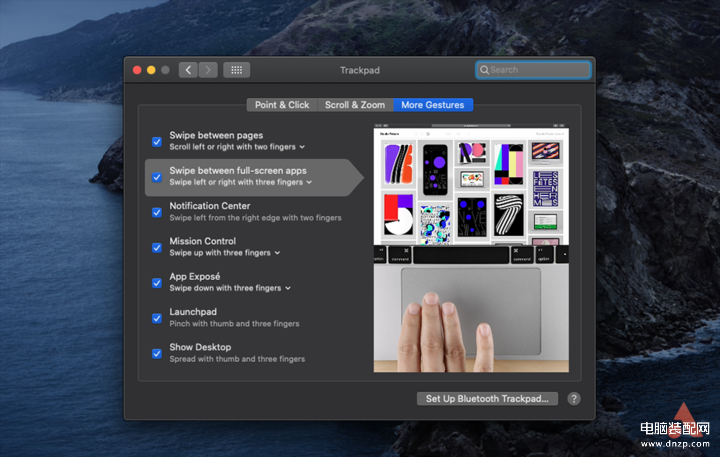Go back with the left arrow button
Image resolution: width=720 pixels, height=457 pixels.
(188, 70)
